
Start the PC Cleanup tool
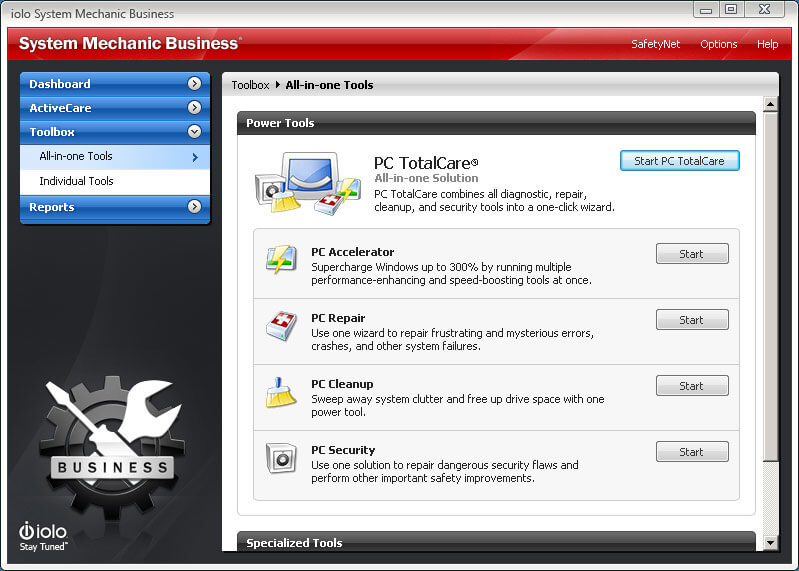tap(691, 386)
